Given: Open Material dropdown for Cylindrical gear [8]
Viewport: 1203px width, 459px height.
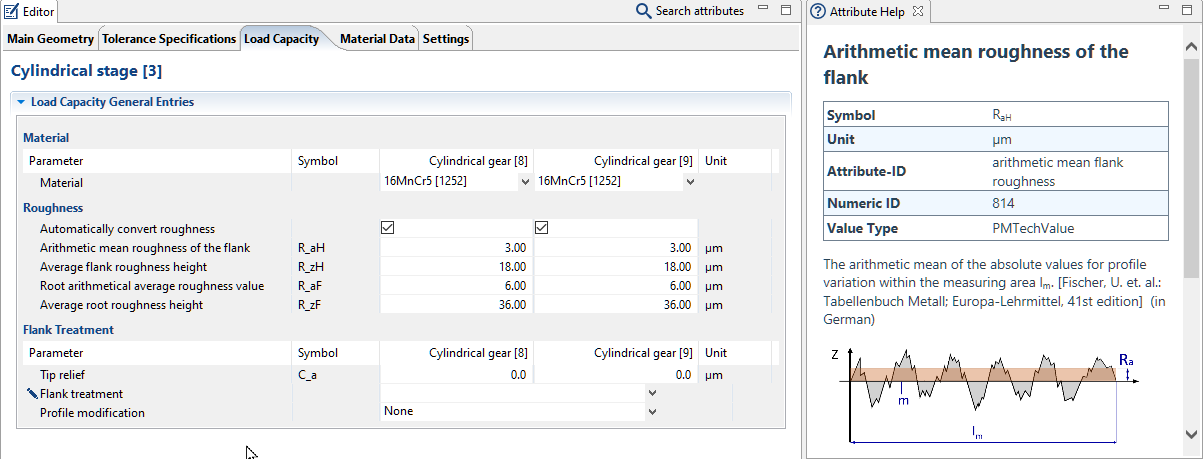Looking at the screenshot, I should pyautogui.click(x=525, y=182).
